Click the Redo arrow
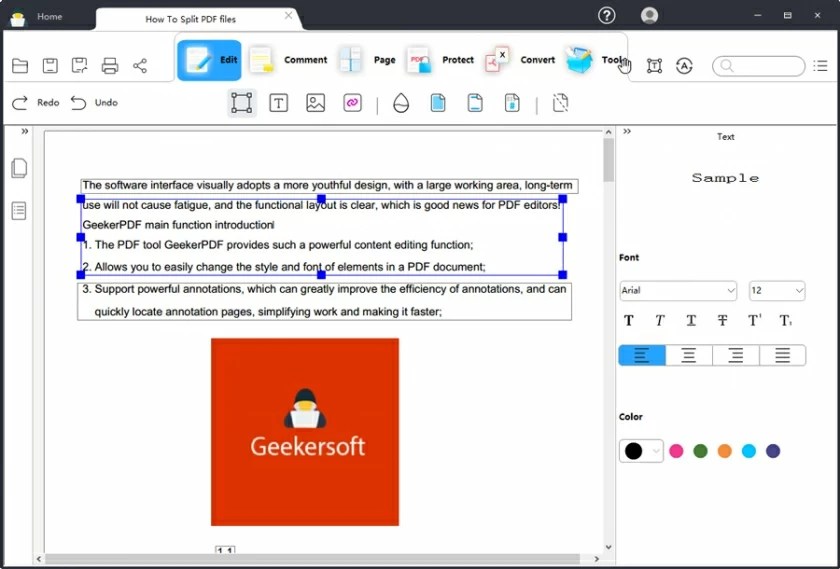The image size is (840, 569). coord(20,102)
